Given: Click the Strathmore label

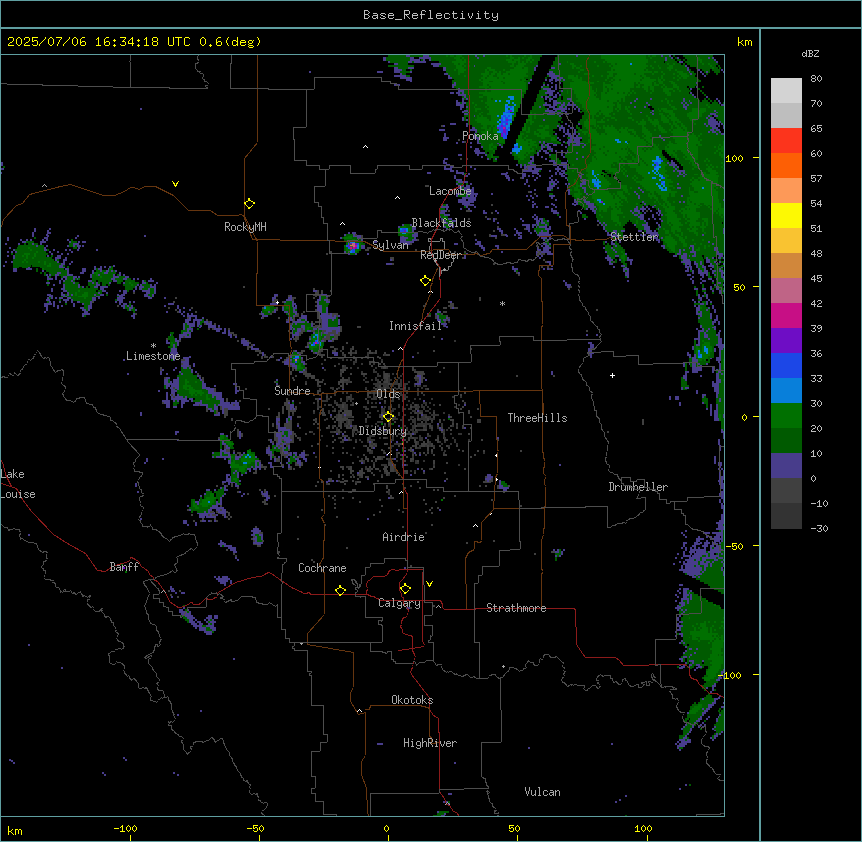Looking at the screenshot, I should (x=516, y=608).
